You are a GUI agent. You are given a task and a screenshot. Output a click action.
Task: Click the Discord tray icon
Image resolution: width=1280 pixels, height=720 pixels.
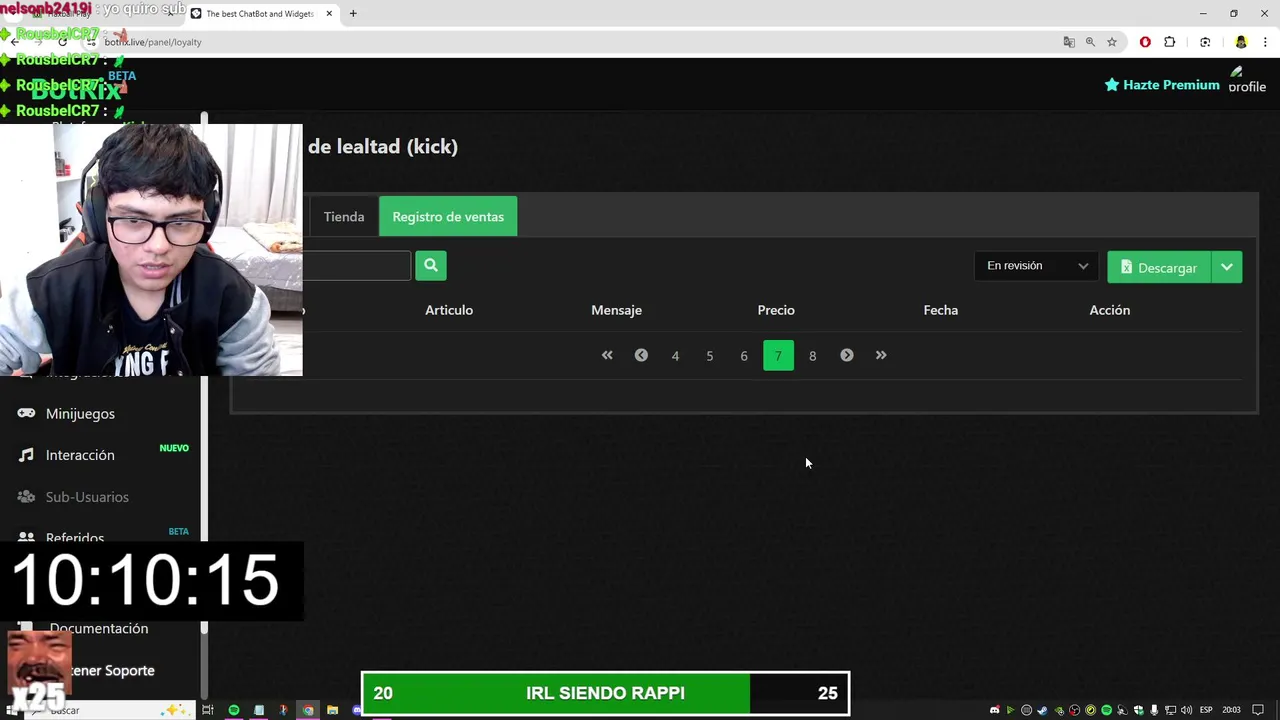coord(995,710)
